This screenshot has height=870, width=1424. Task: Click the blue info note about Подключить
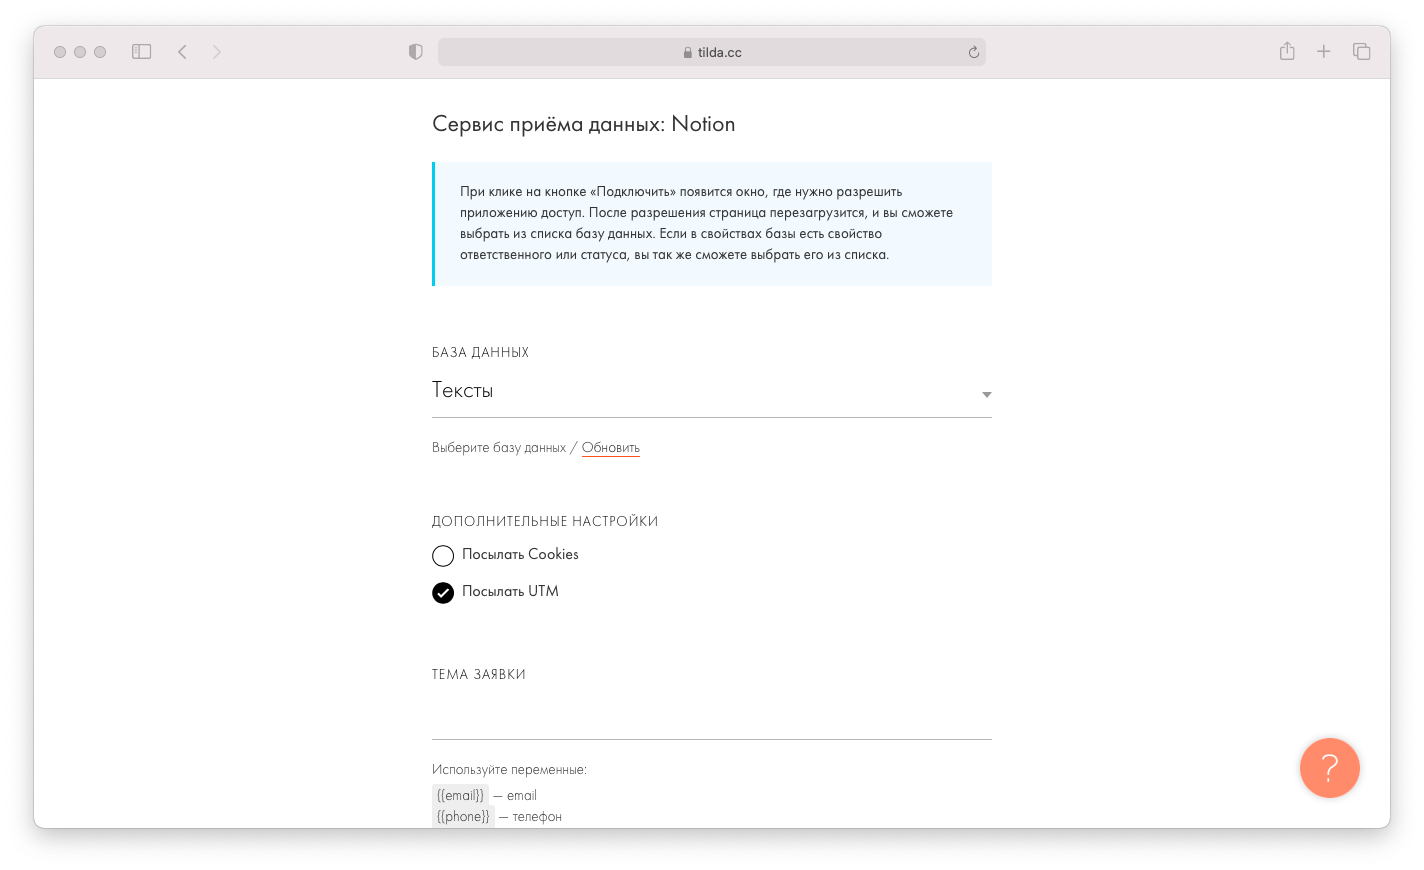(712, 224)
